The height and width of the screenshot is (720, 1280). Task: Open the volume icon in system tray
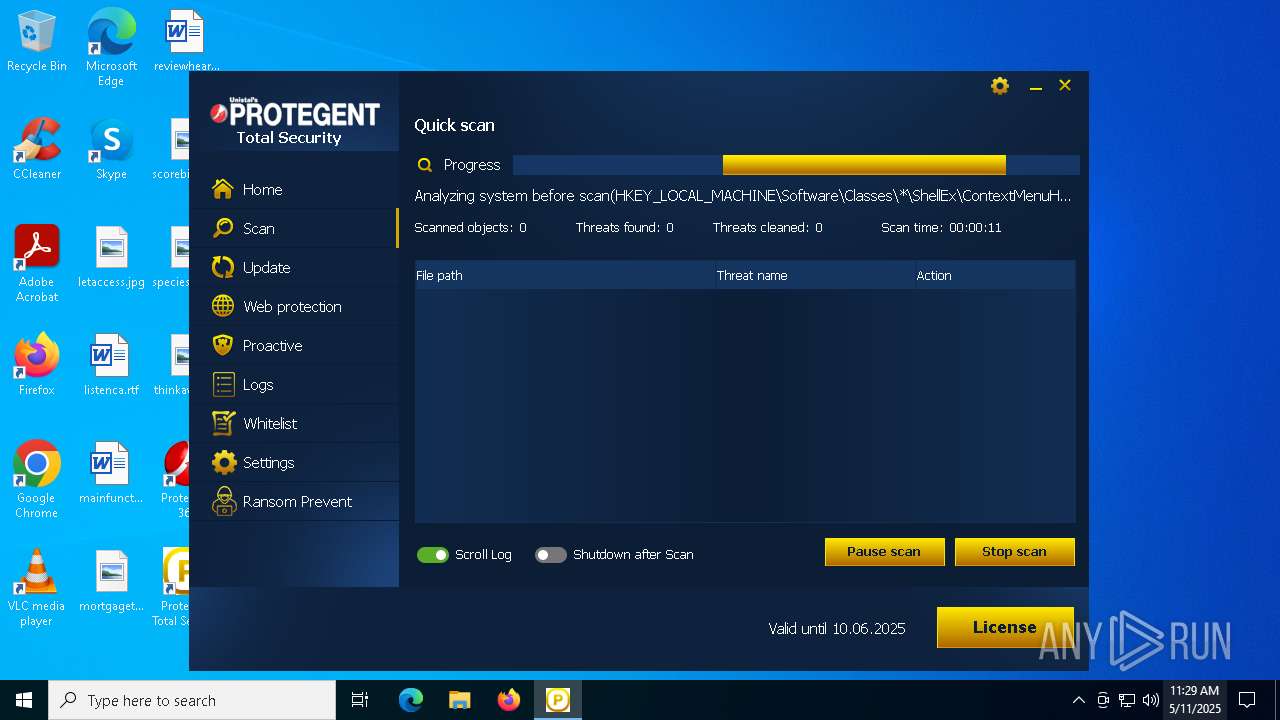pos(1151,700)
